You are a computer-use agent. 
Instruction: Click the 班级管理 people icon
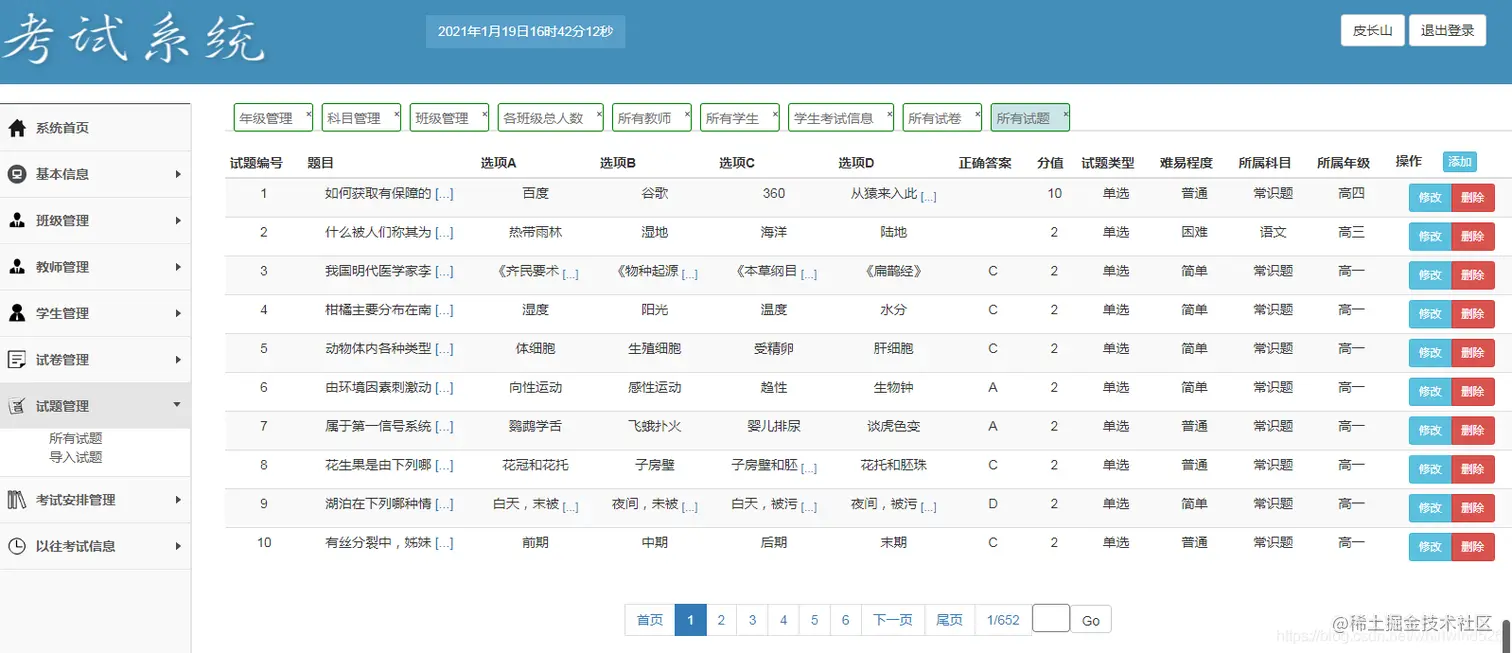17,220
